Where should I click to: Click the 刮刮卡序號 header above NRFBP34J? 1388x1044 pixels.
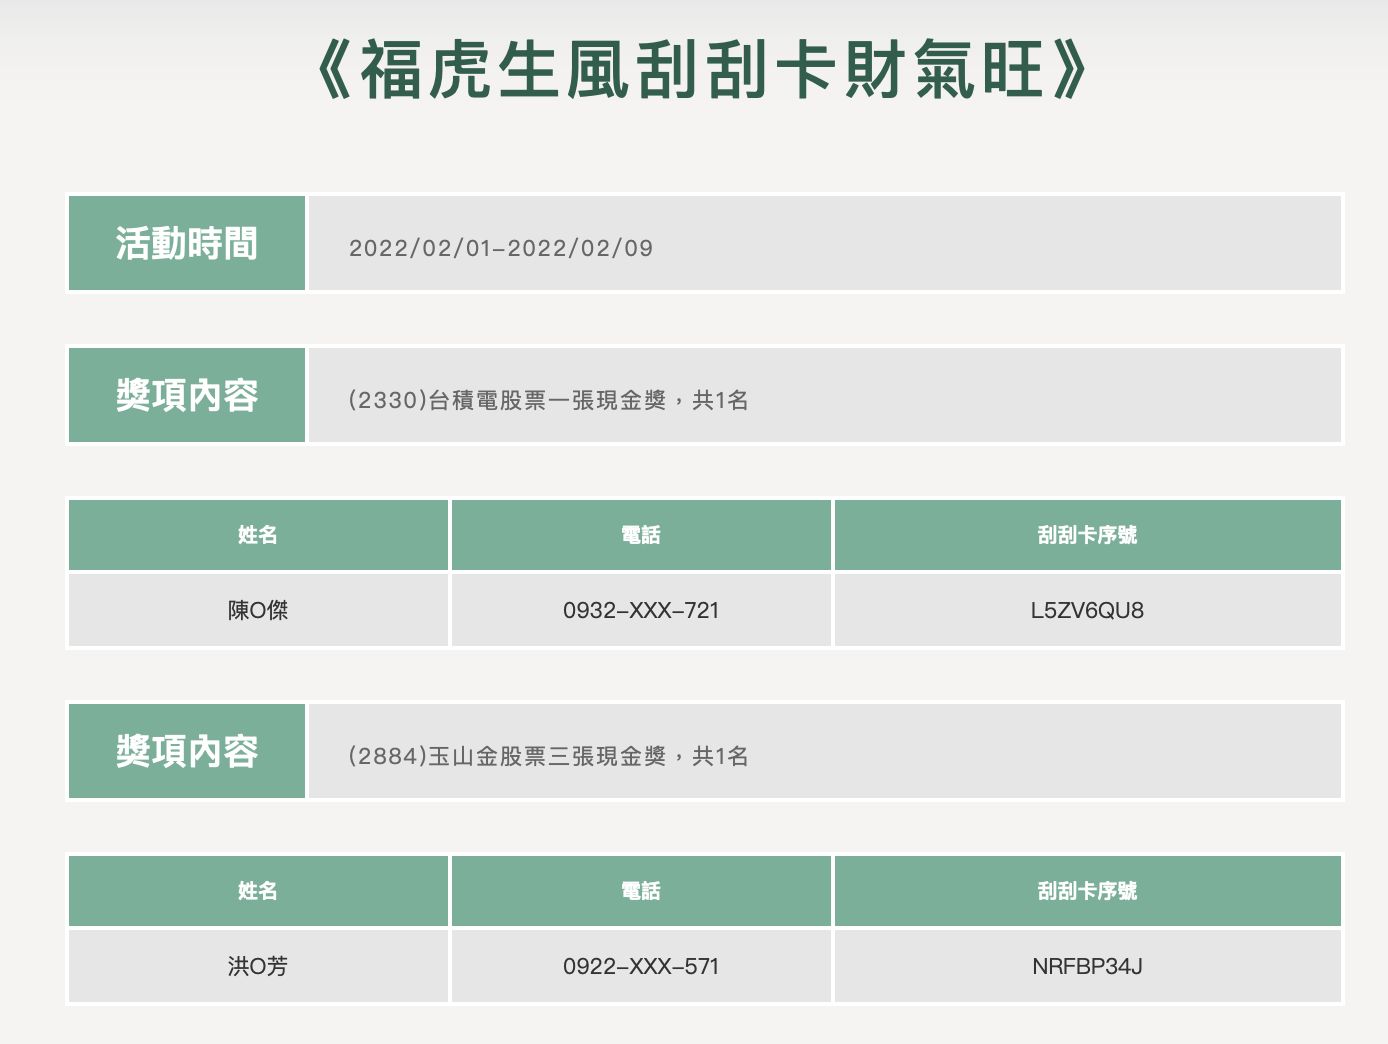pos(1087,891)
